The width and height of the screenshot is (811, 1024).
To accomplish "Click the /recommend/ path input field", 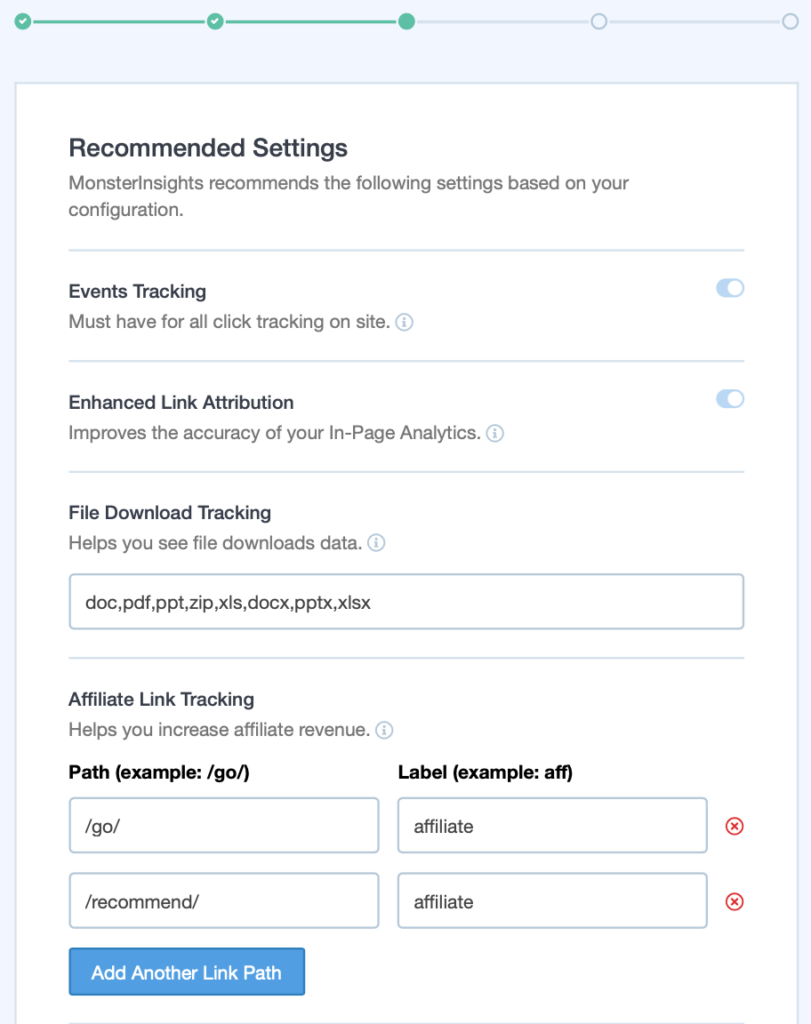I will pos(224,901).
